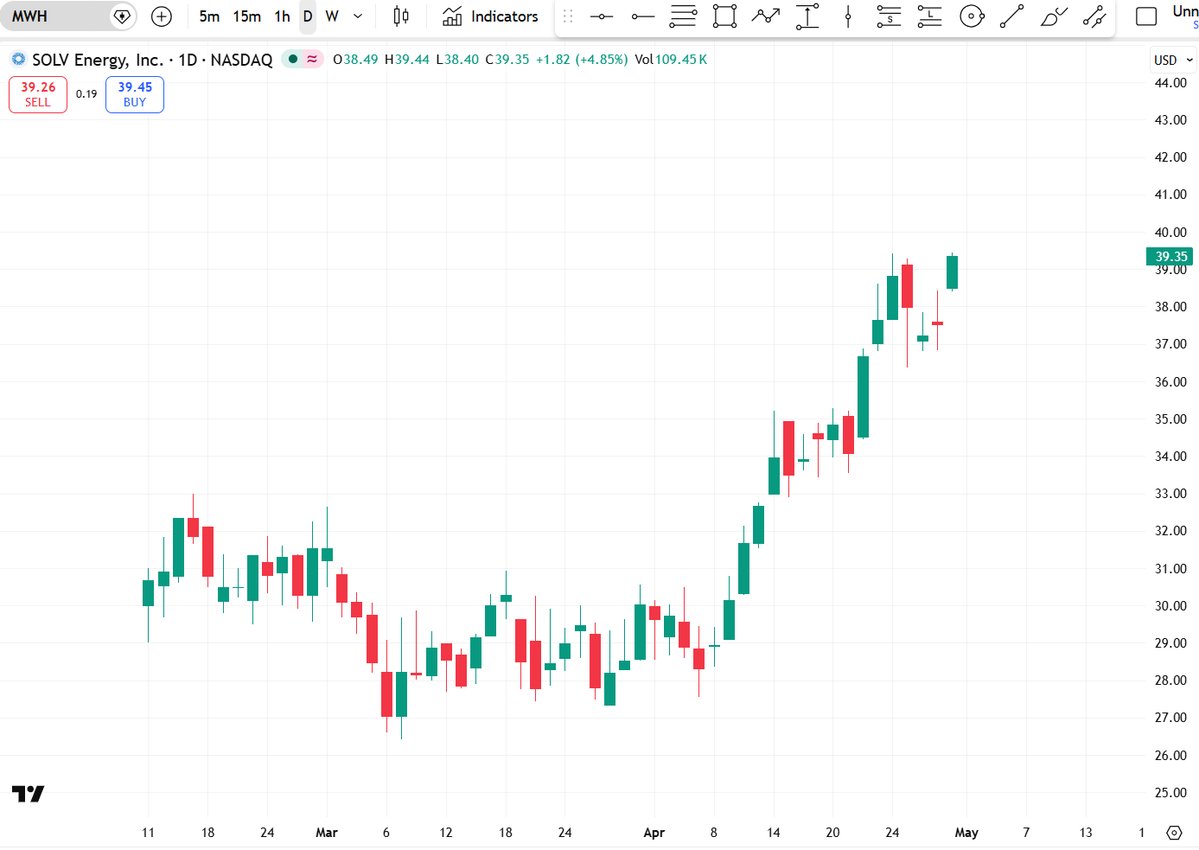Select the parallel channel tool
The width and height of the screenshot is (1199, 850).
point(1094,16)
